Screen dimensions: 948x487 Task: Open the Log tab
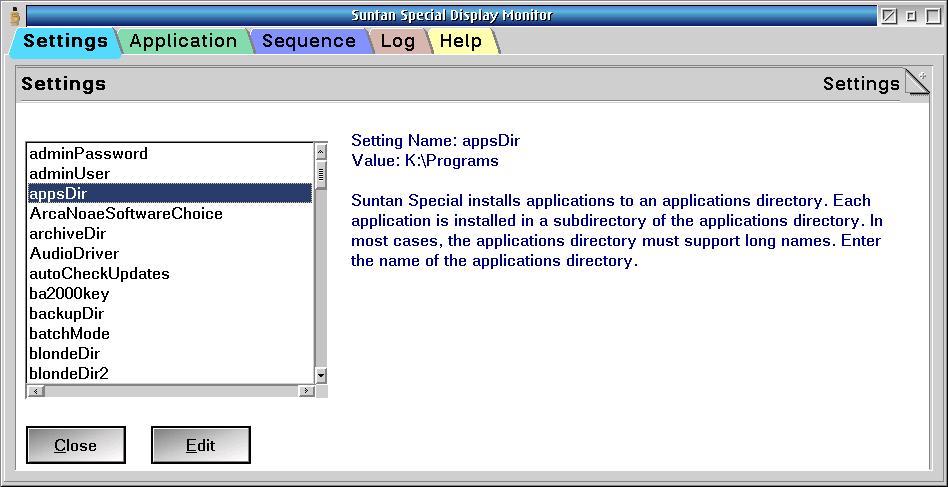tap(398, 41)
